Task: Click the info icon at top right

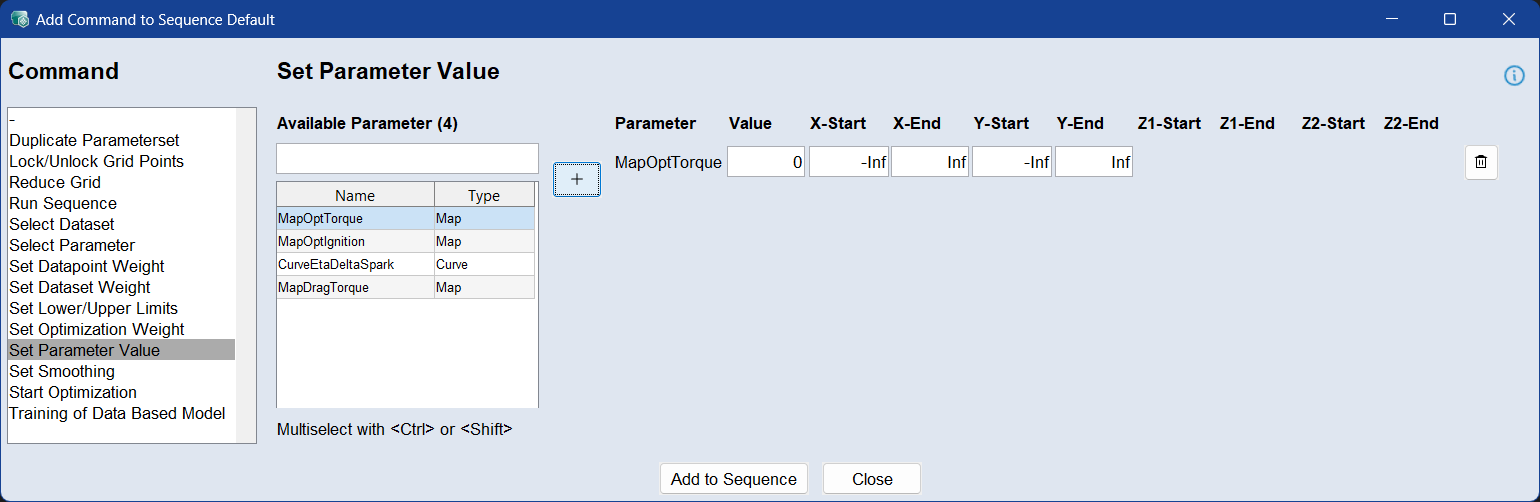Action: point(1514,76)
